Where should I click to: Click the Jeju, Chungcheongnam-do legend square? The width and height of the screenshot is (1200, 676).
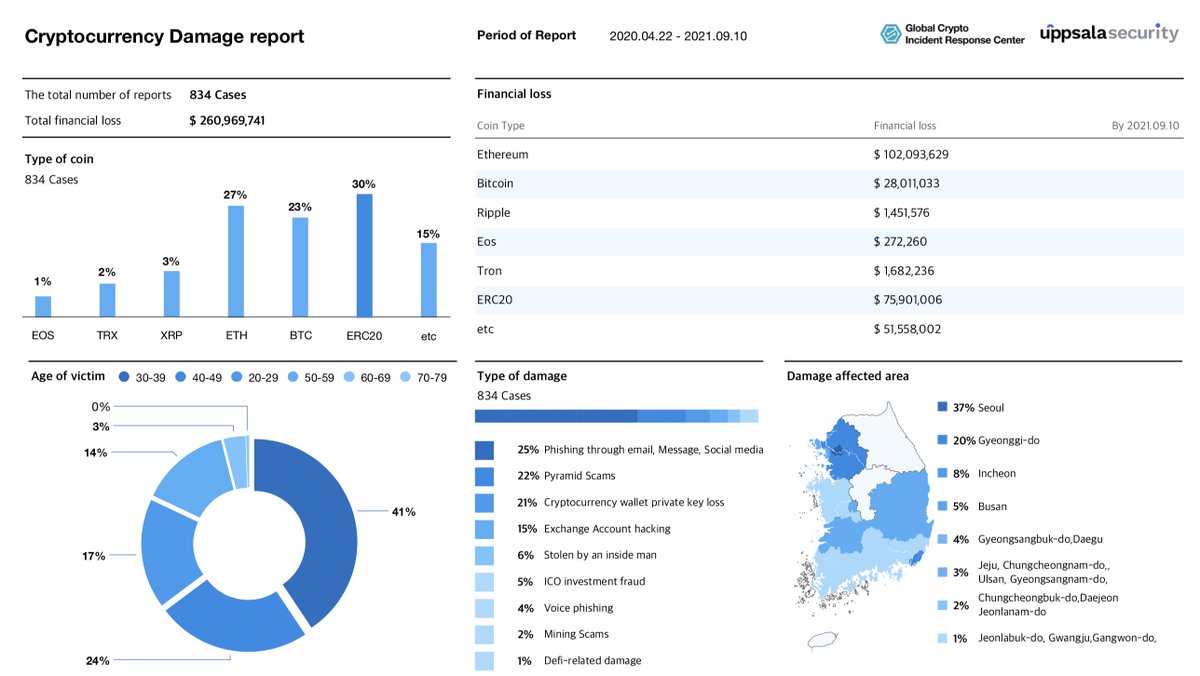pos(942,572)
